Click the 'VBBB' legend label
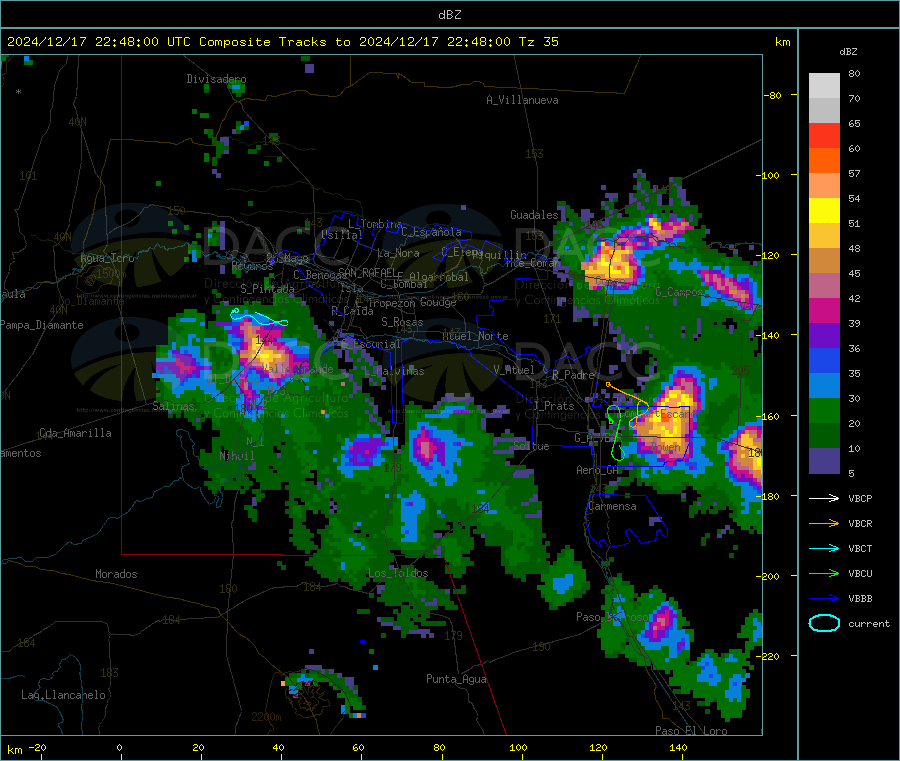The width and height of the screenshot is (900, 761). [860, 598]
